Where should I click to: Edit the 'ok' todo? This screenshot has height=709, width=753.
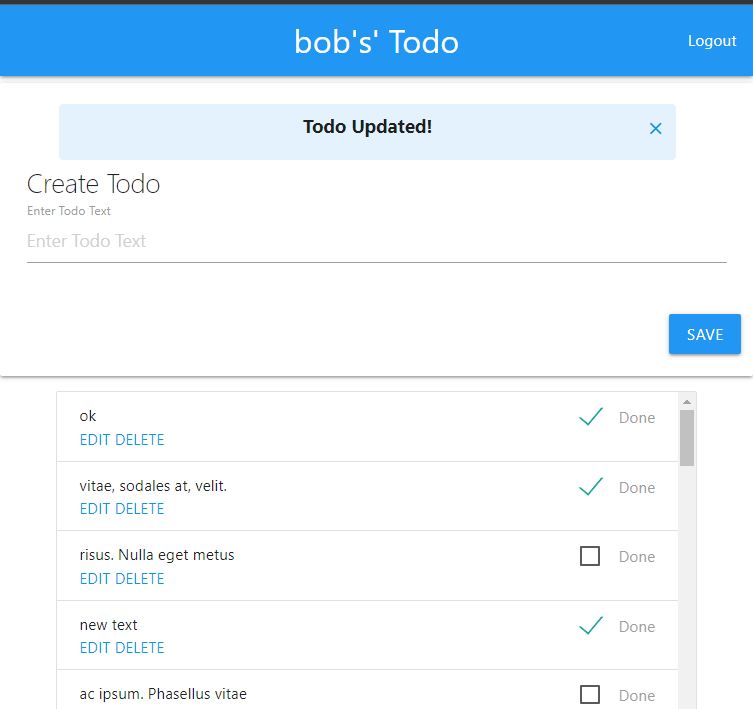pos(95,440)
